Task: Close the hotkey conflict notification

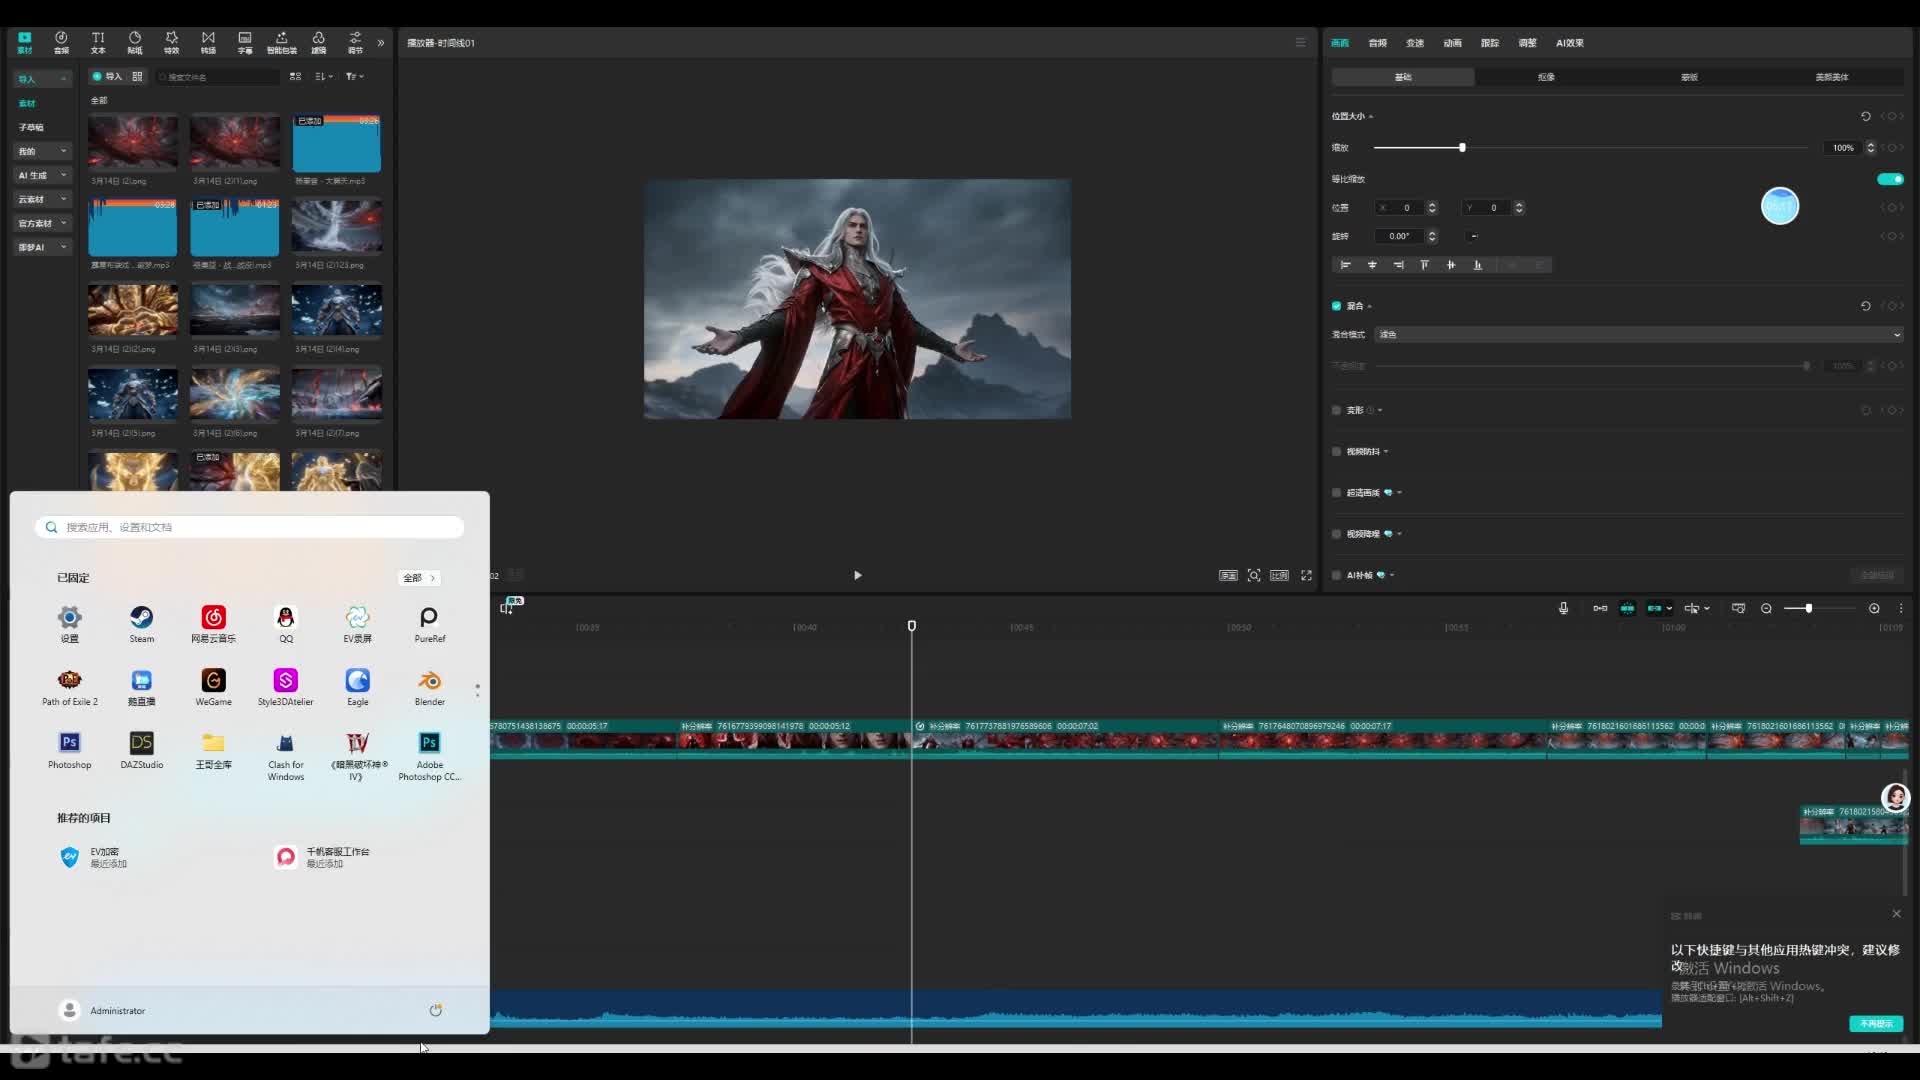Action: point(1896,914)
